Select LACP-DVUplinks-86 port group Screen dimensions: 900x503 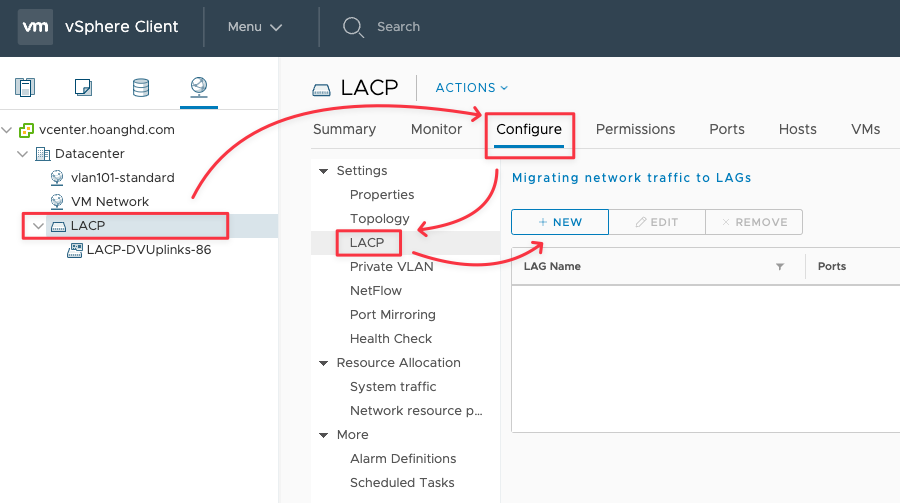click(x=149, y=250)
